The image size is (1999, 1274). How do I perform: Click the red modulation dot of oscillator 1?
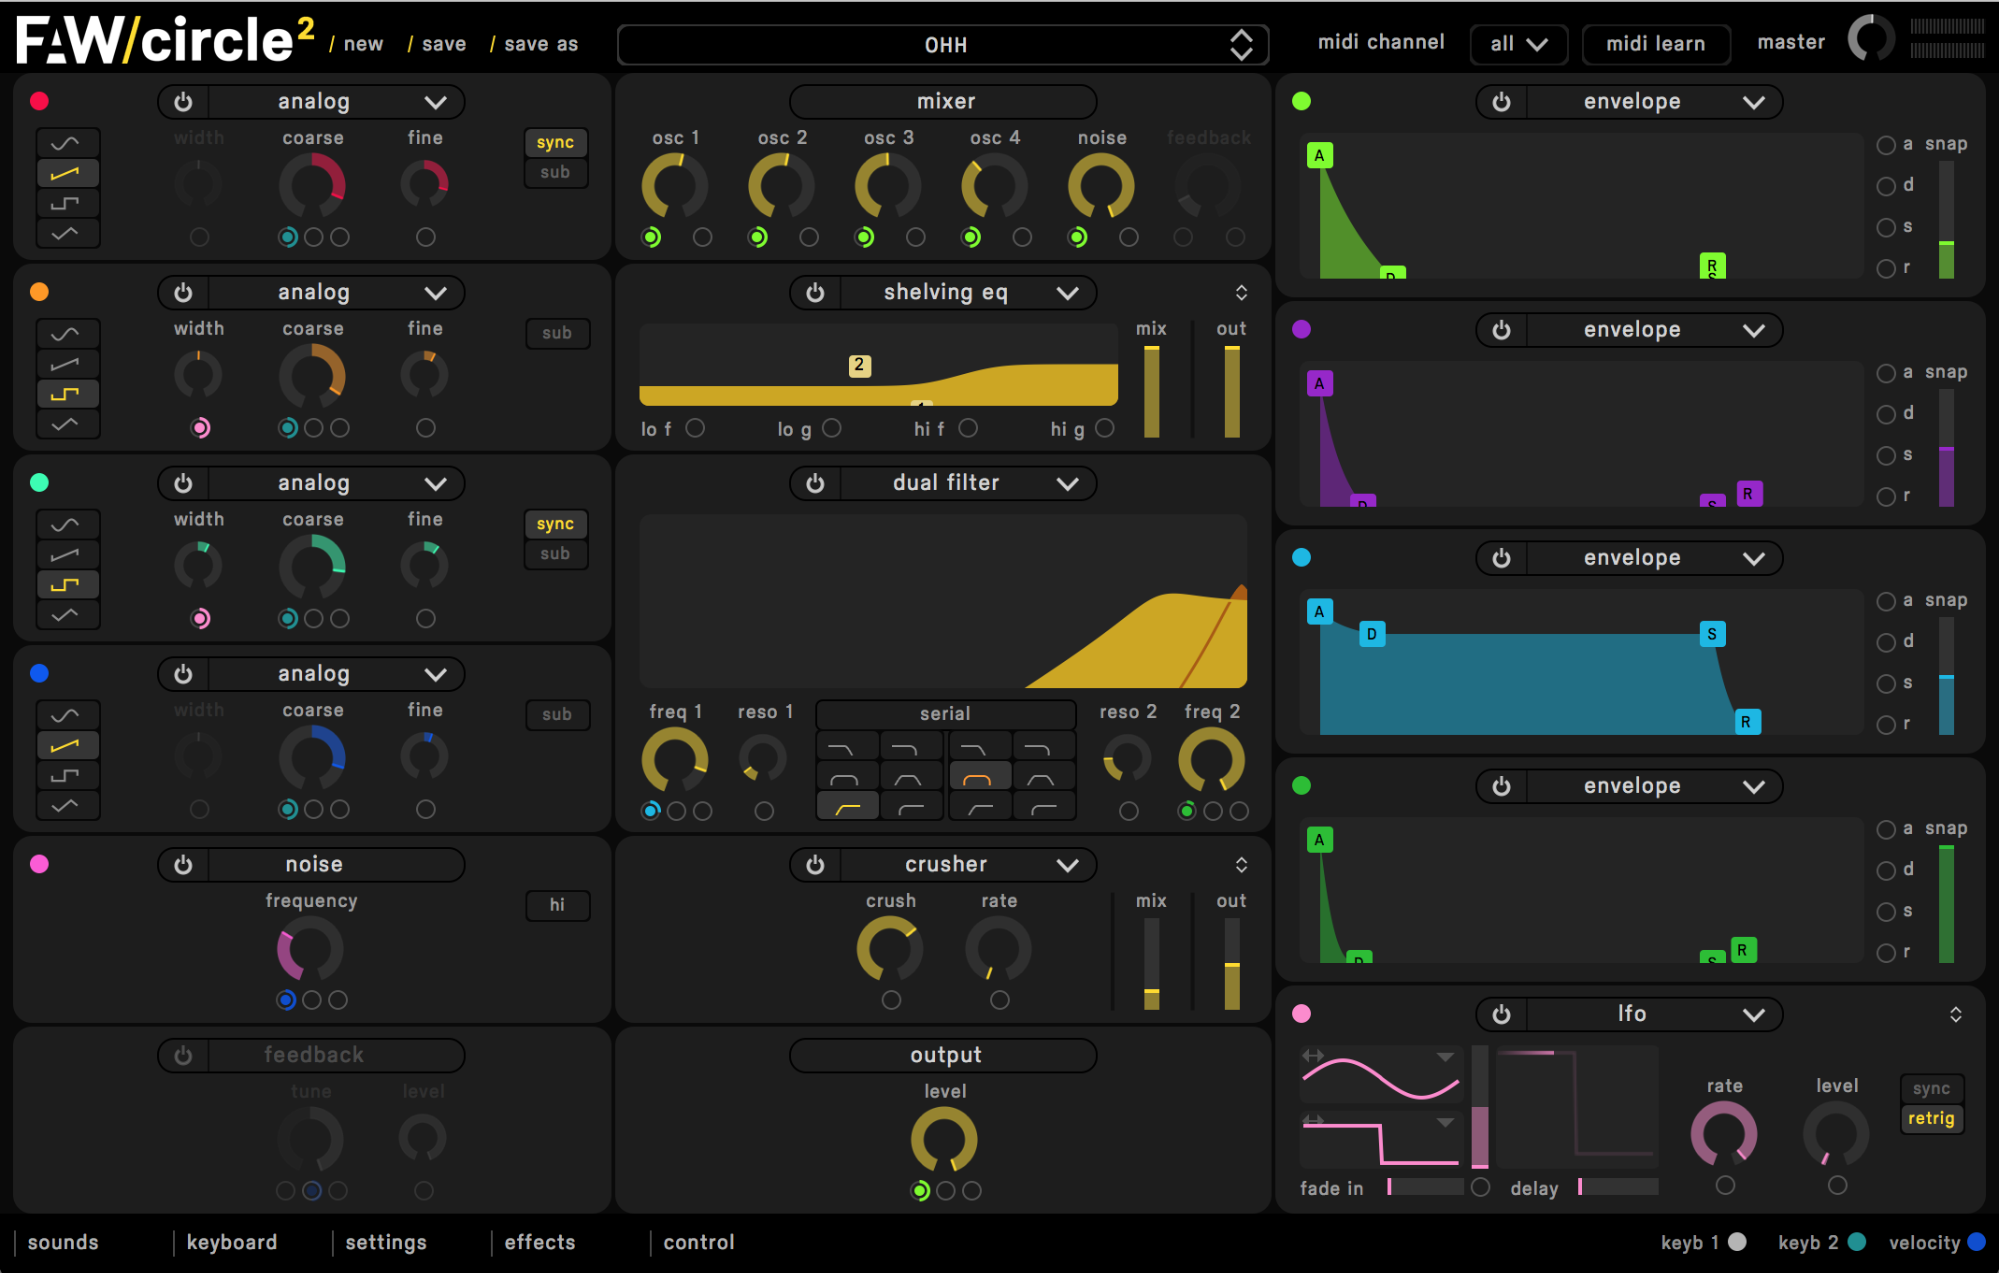(x=39, y=101)
